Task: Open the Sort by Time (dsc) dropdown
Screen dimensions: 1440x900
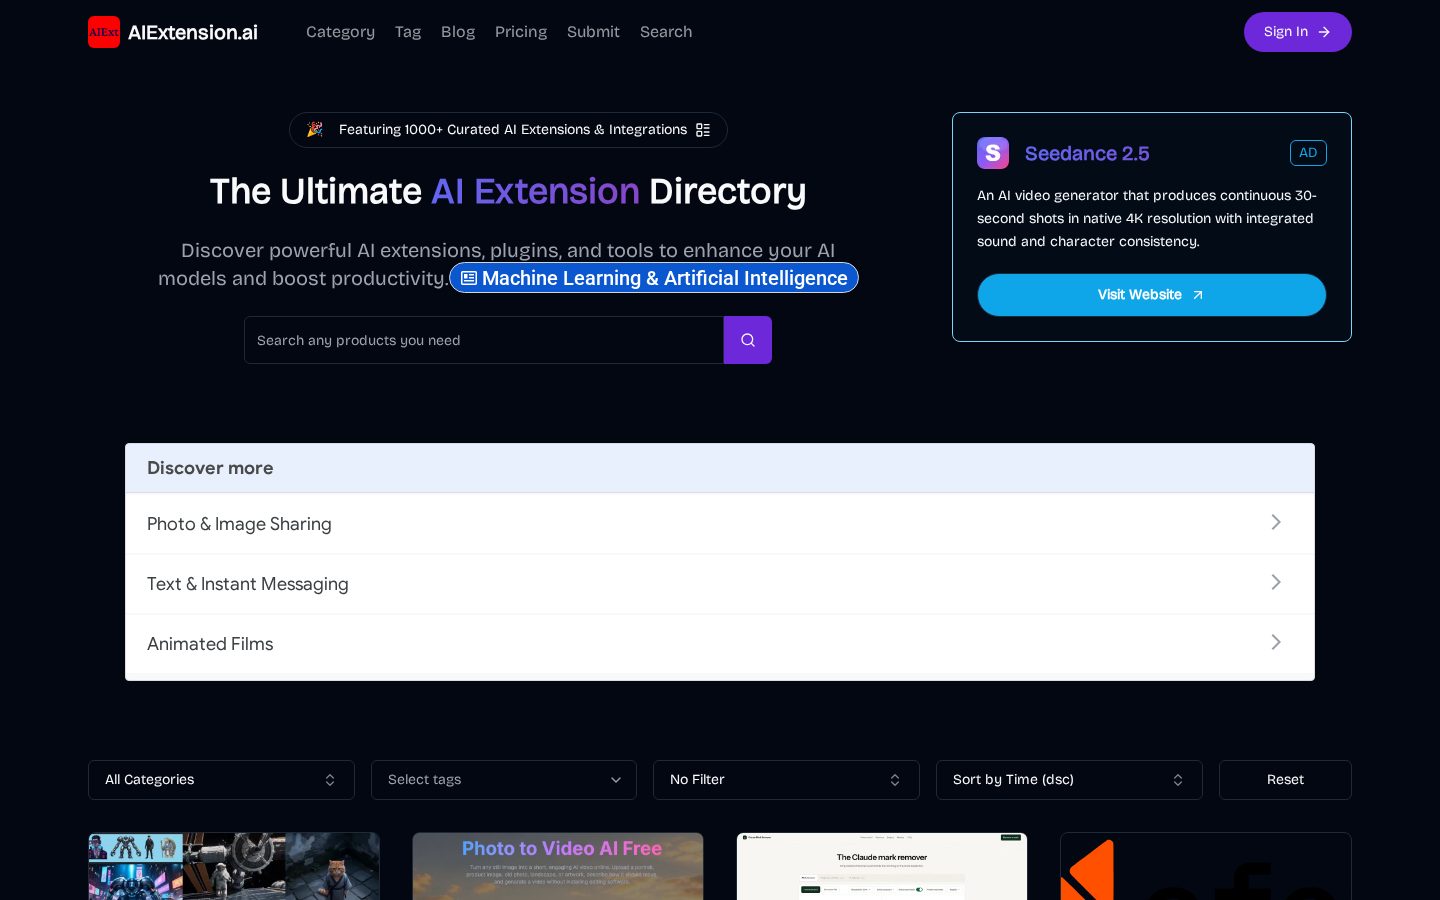Action: click(x=1069, y=780)
